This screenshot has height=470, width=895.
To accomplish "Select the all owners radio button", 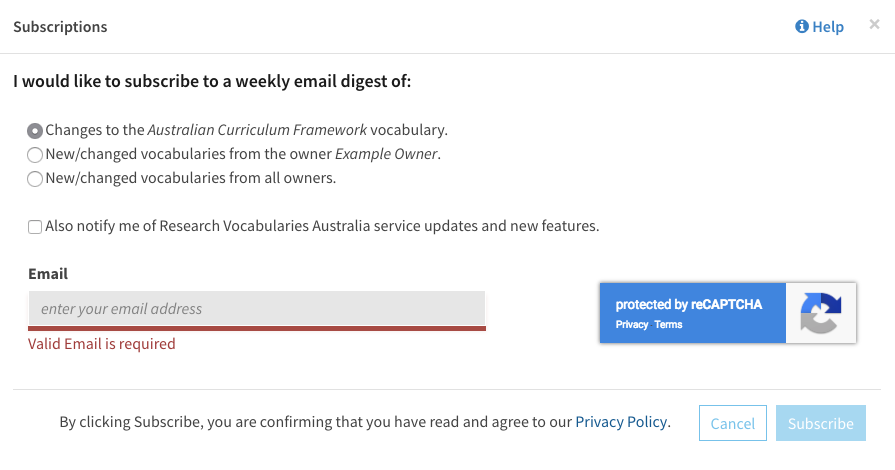I will tap(35, 179).
